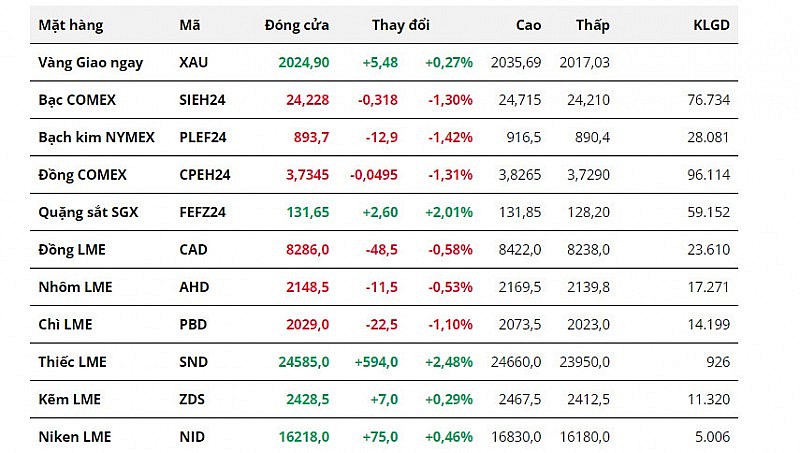Open the Bạc COMEX commodity
The image size is (800, 453).
pyautogui.click(x=77, y=100)
